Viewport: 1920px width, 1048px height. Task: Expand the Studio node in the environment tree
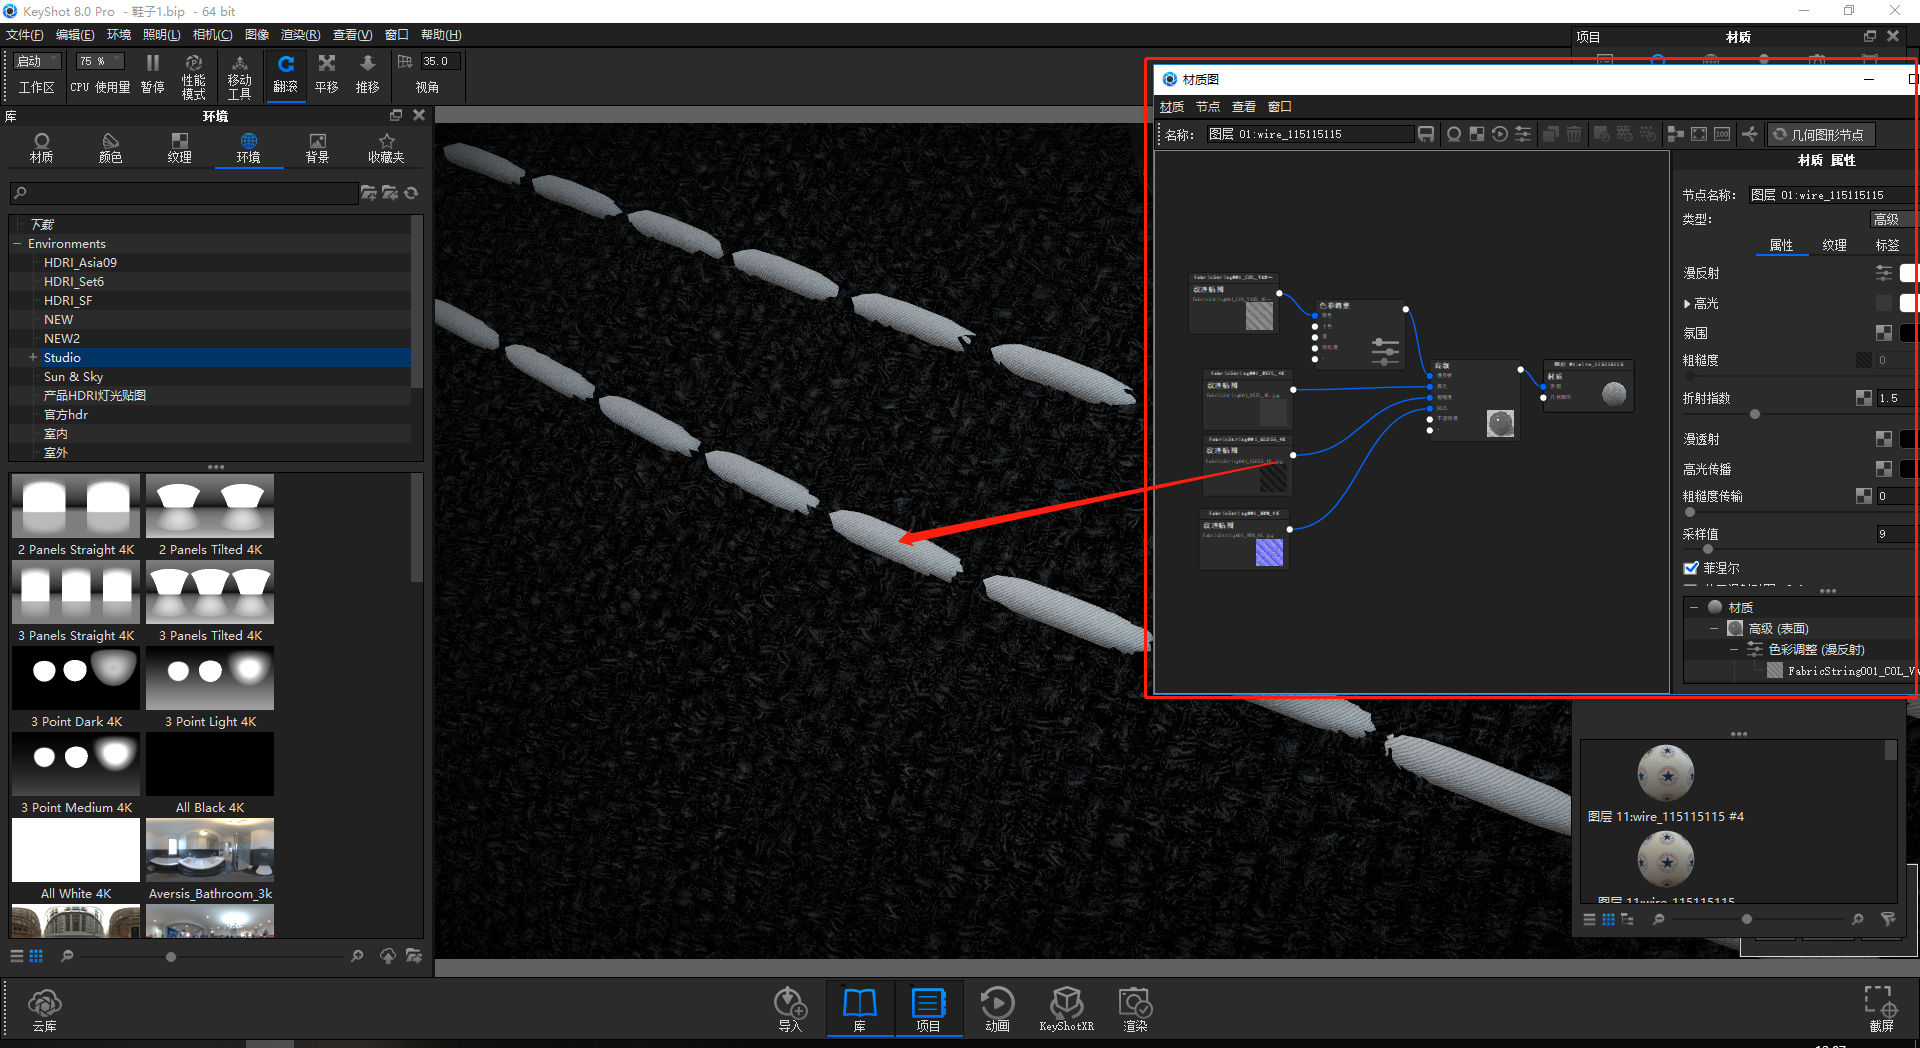coord(31,357)
